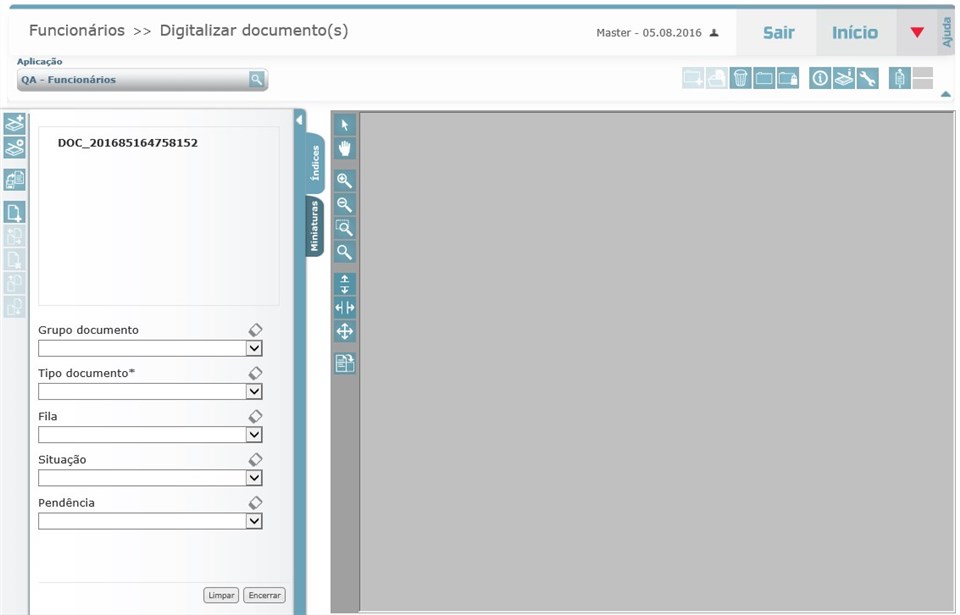
Task: Click the red arrow next to Início
Action: (917, 31)
